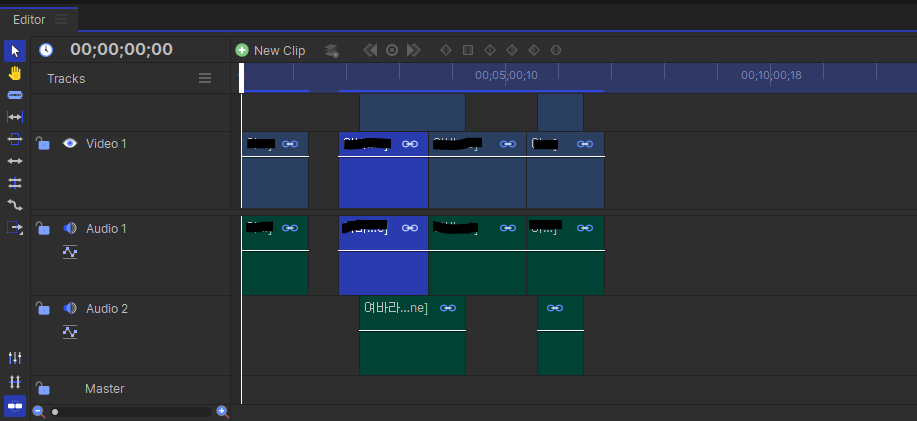Click the 00;00;00;00 timecode field

pos(122,50)
